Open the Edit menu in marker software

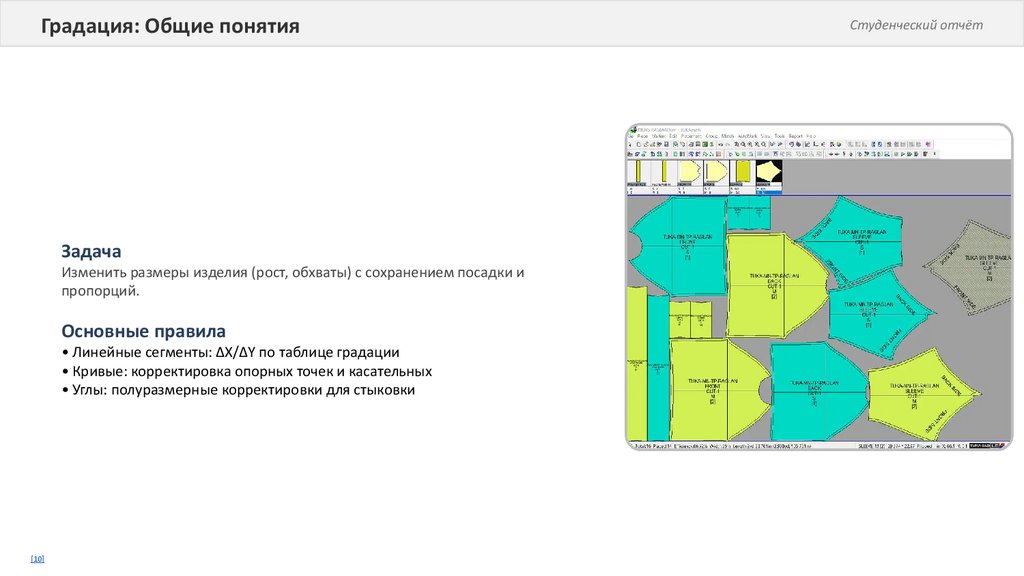click(673, 136)
